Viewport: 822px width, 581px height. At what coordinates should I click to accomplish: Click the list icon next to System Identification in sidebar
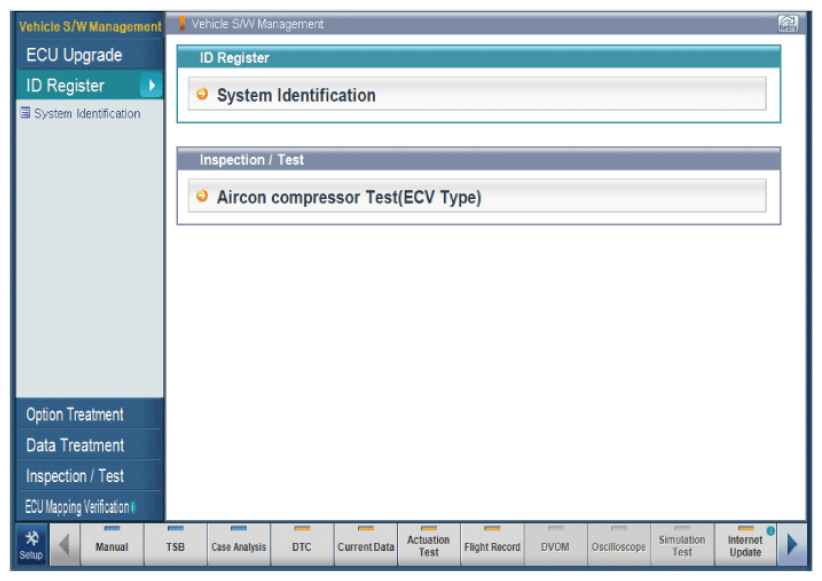click(x=25, y=113)
